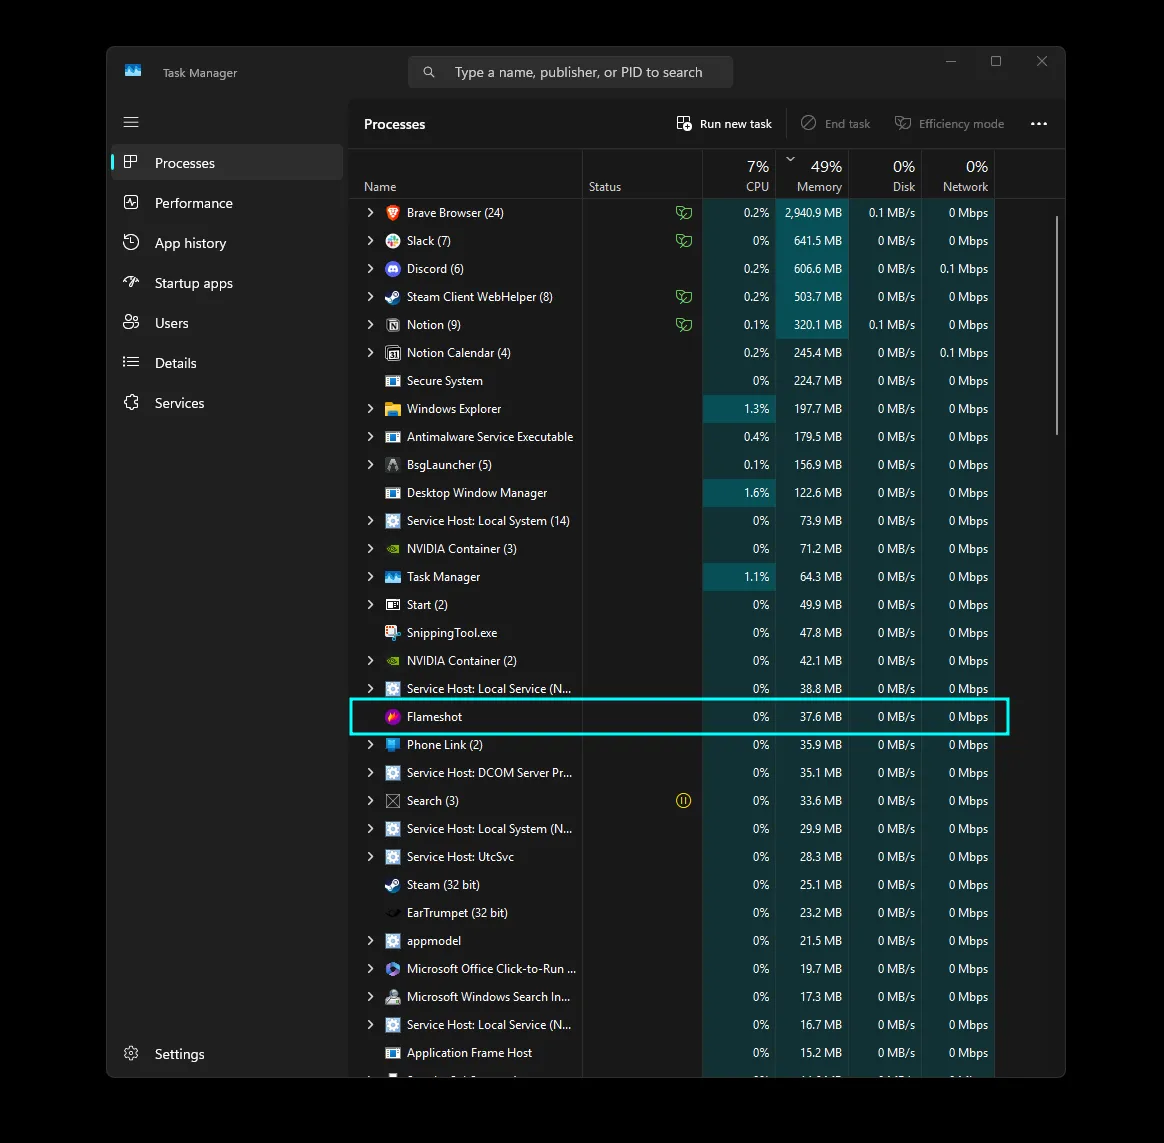Click the End task button

point(835,124)
